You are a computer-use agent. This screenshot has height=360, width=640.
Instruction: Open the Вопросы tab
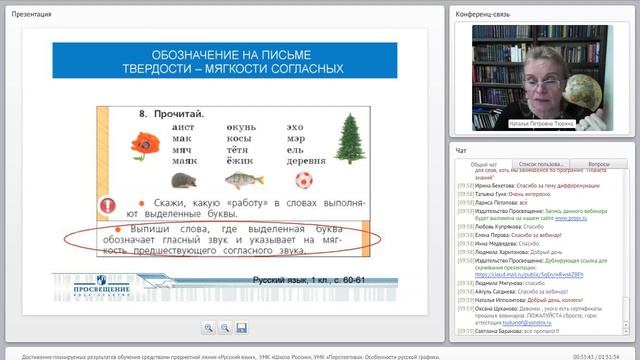point(599,164)
